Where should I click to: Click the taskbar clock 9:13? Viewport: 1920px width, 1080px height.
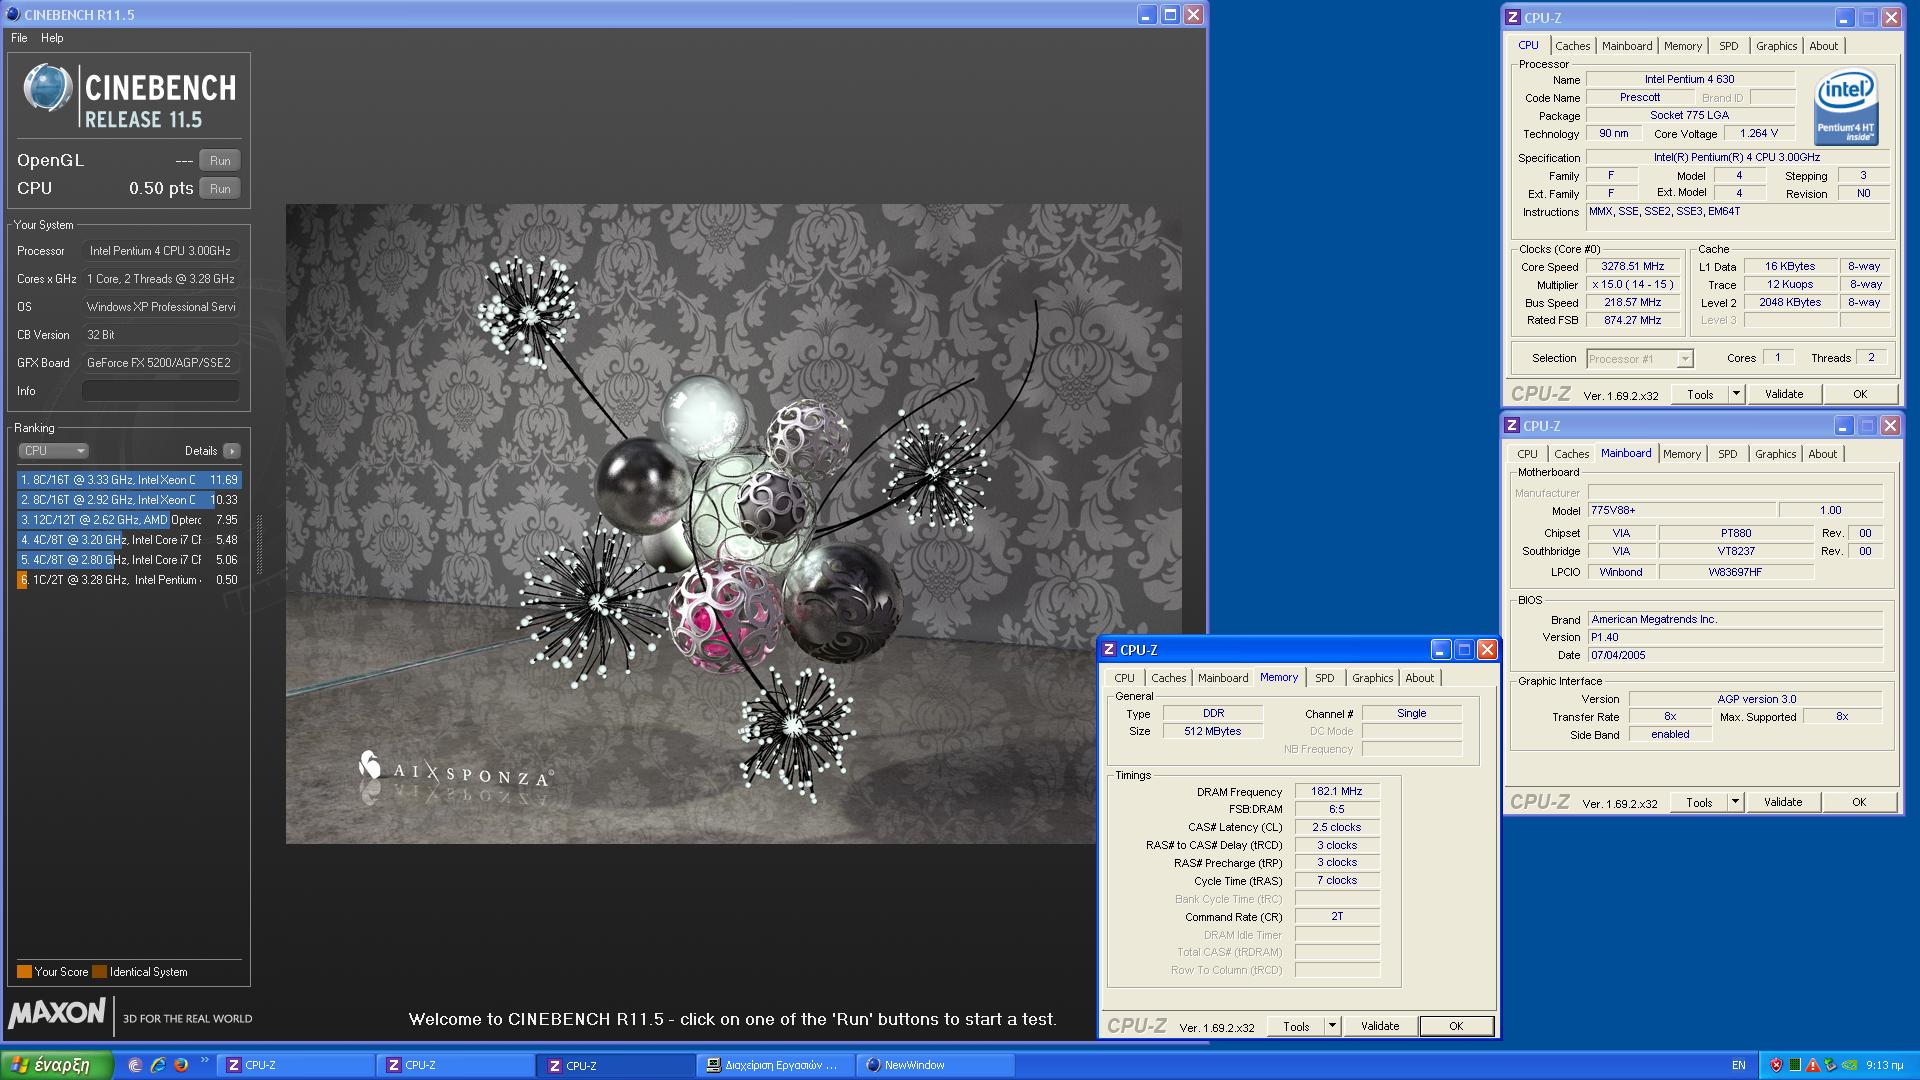coord(1885,1065)
